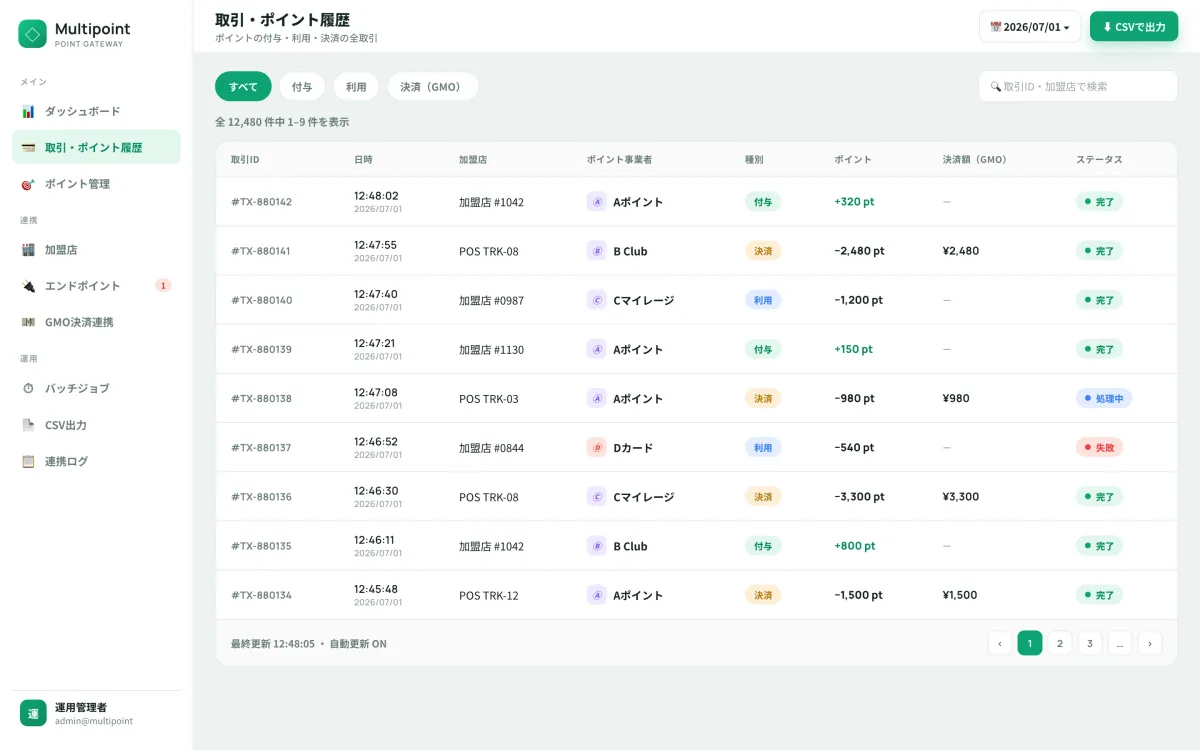Click the 連携ログ notepad icon

(x=28, y=461)
